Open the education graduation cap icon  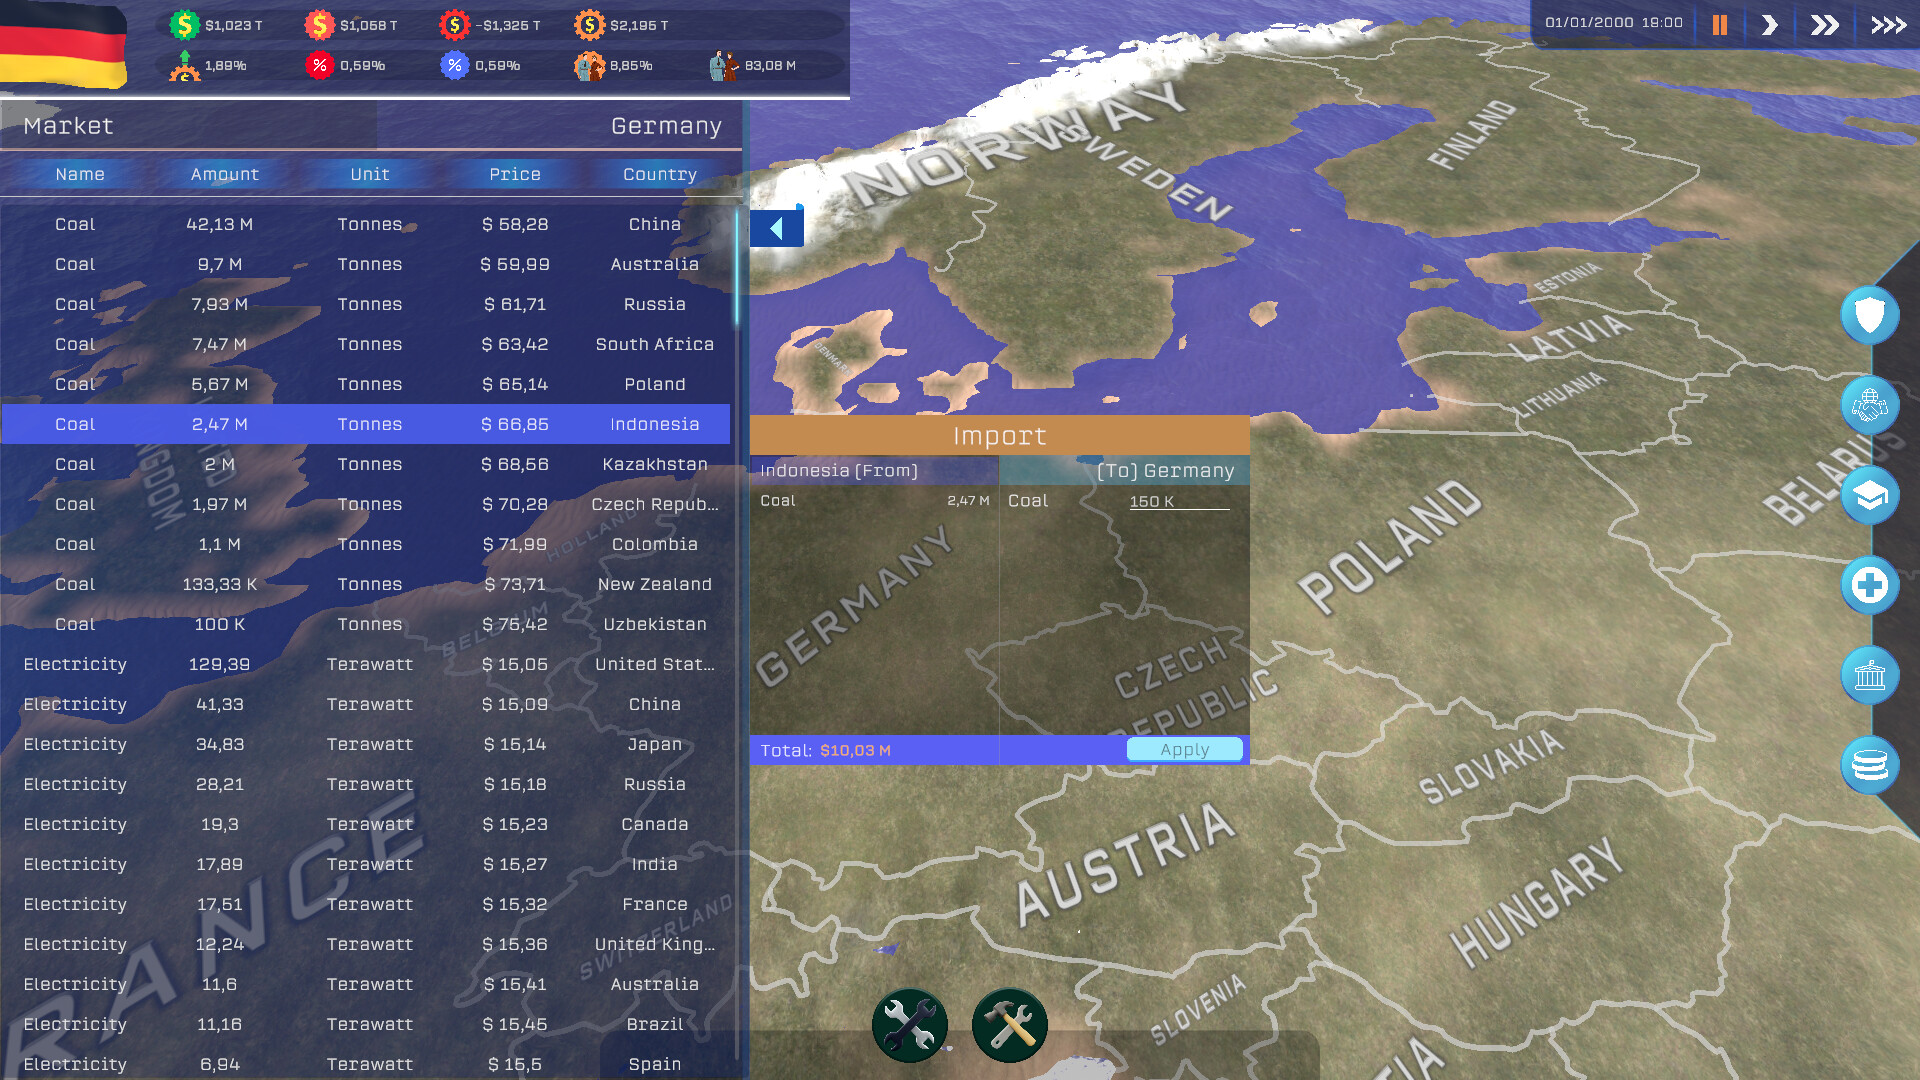coord(1869,496)
